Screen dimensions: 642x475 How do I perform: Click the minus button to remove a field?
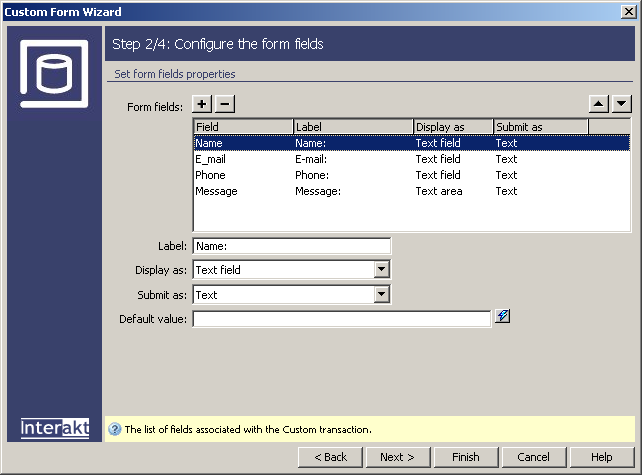coord(225,104)
